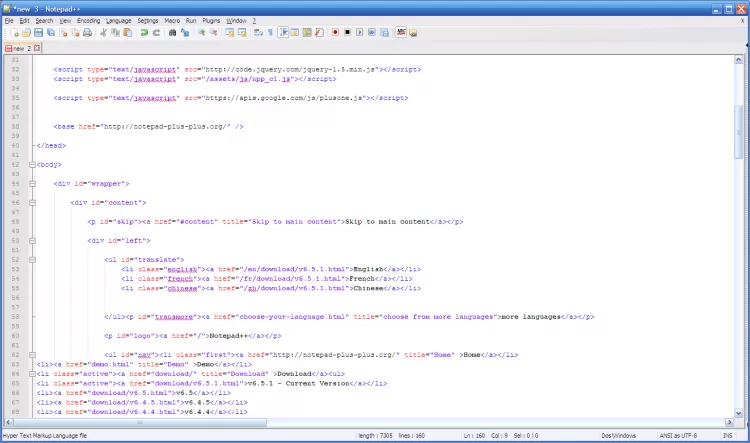
Task: Open Find with the binoculars icon
Action: pyautogui.click(x=172, y=32)
